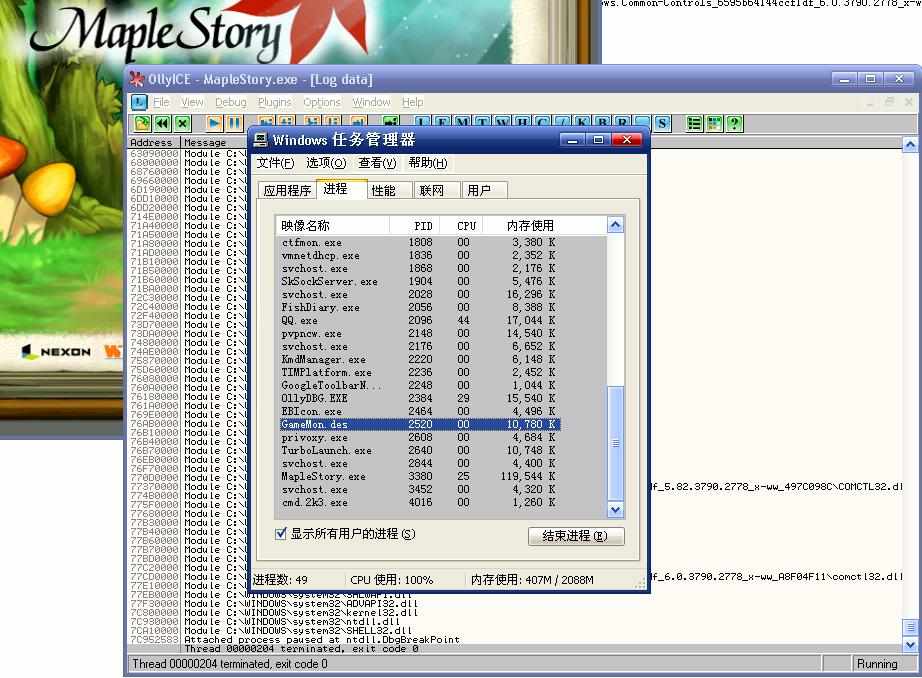Switch to the 性能 tab
Viewport: 922px width, 678px height.
pos(389,190)
